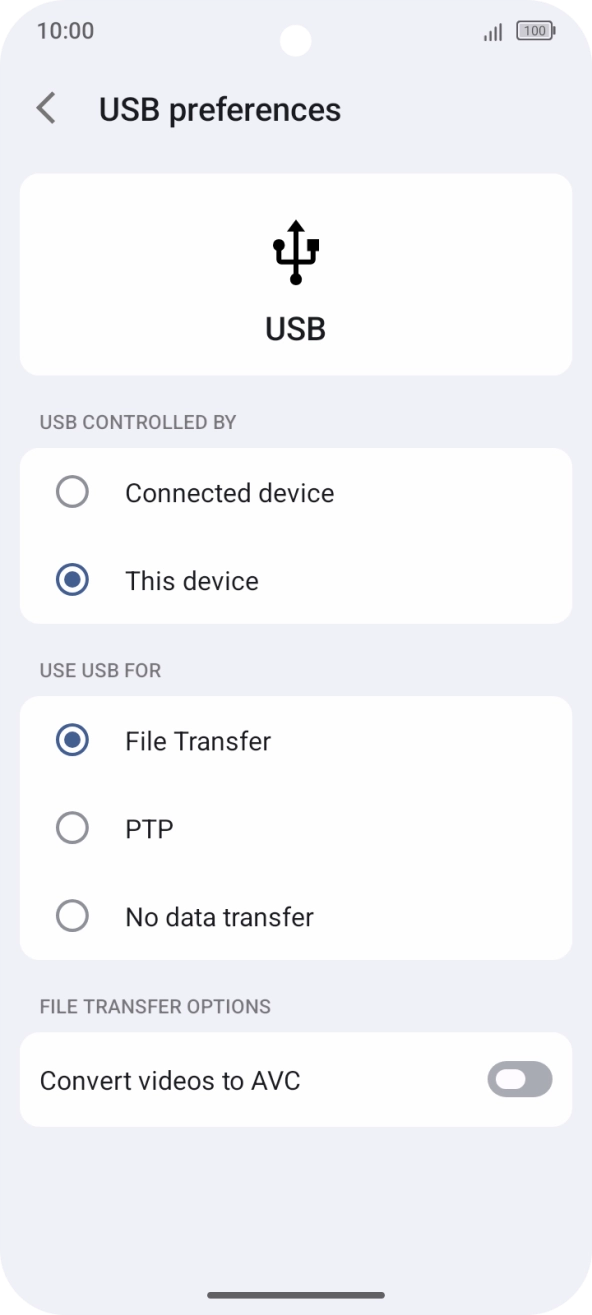
Task: Toggle the AVC conversion switch off
Action: [x=519, y=1079]
